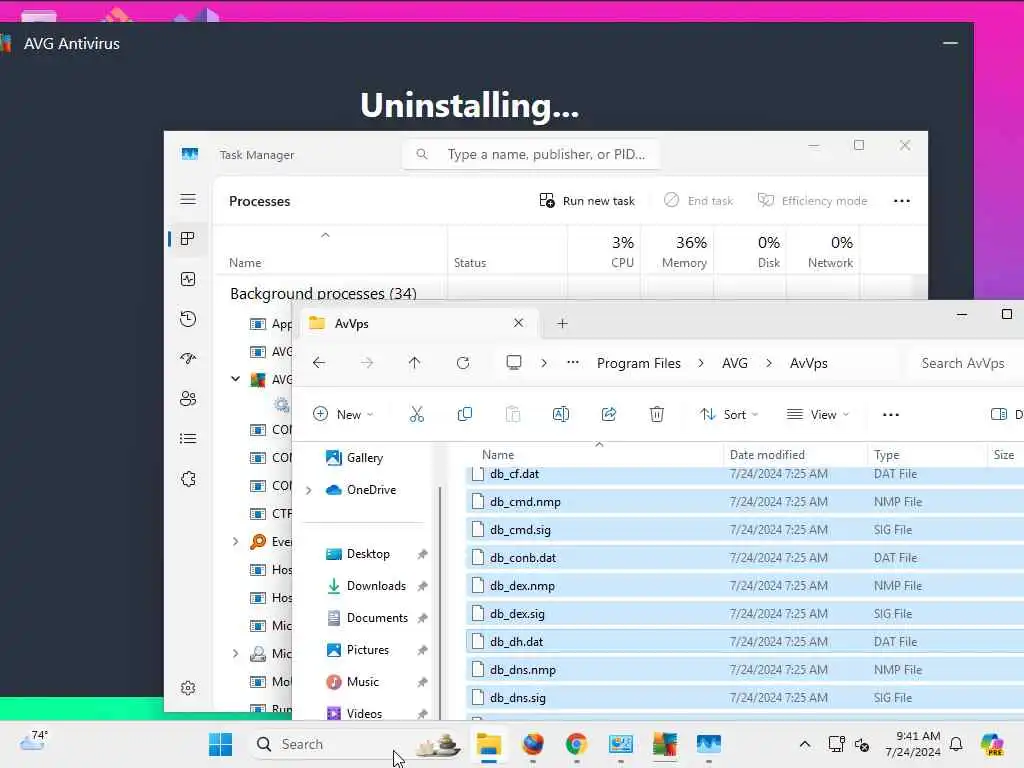Select file db_conb.dat
This screenshot has height=768, width=1024.
[744, 558]
